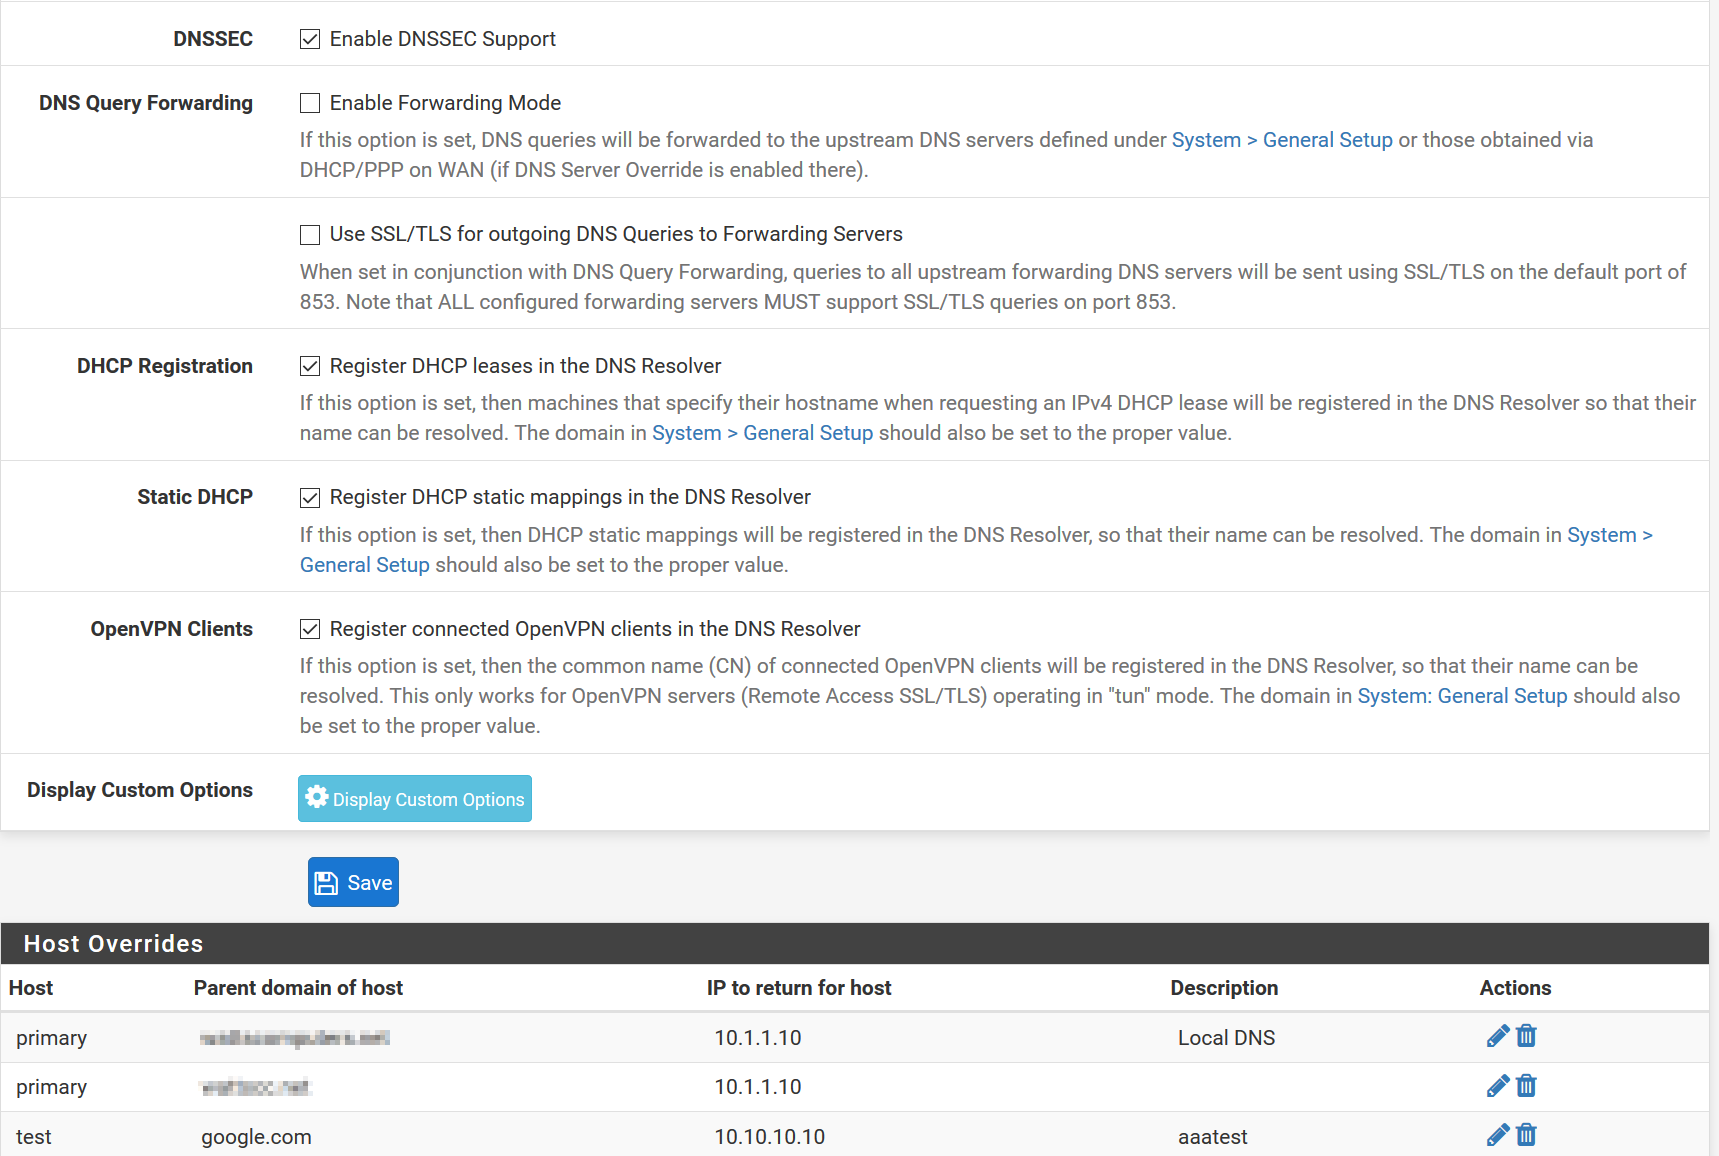
Task: Open System > General Setup link in DHCP Registration
Action: [762, 433]
